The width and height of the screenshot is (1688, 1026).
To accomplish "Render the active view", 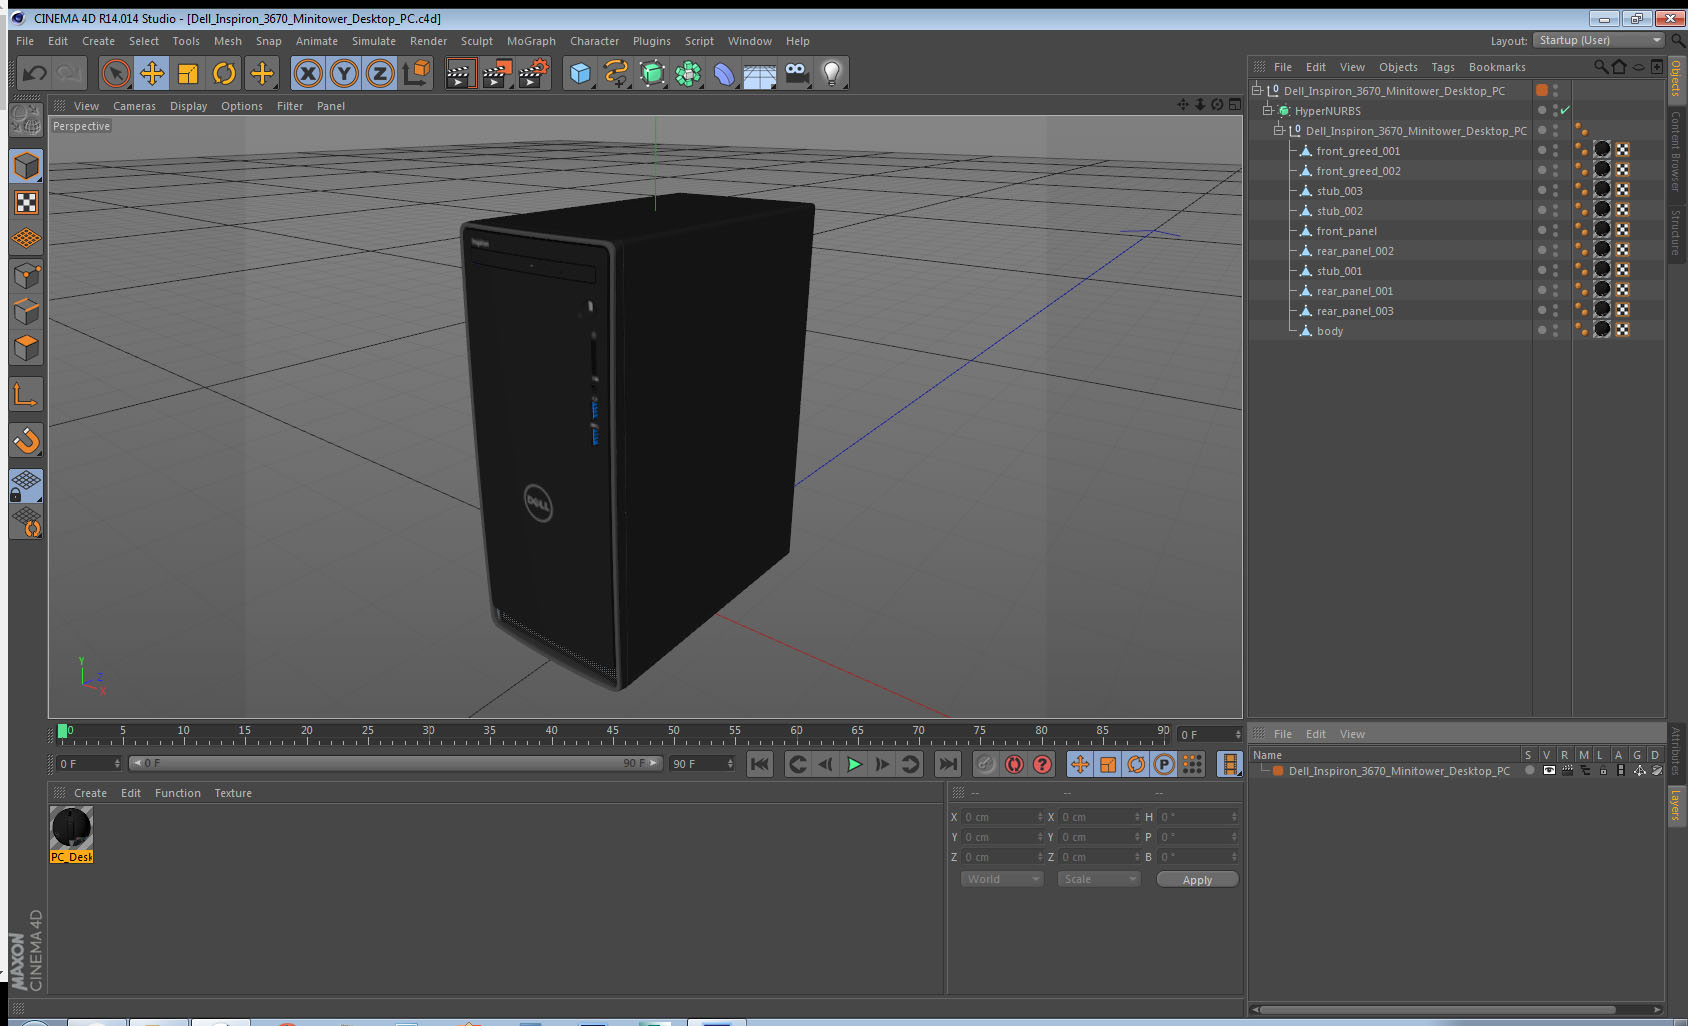I will (x=459, y=73).
